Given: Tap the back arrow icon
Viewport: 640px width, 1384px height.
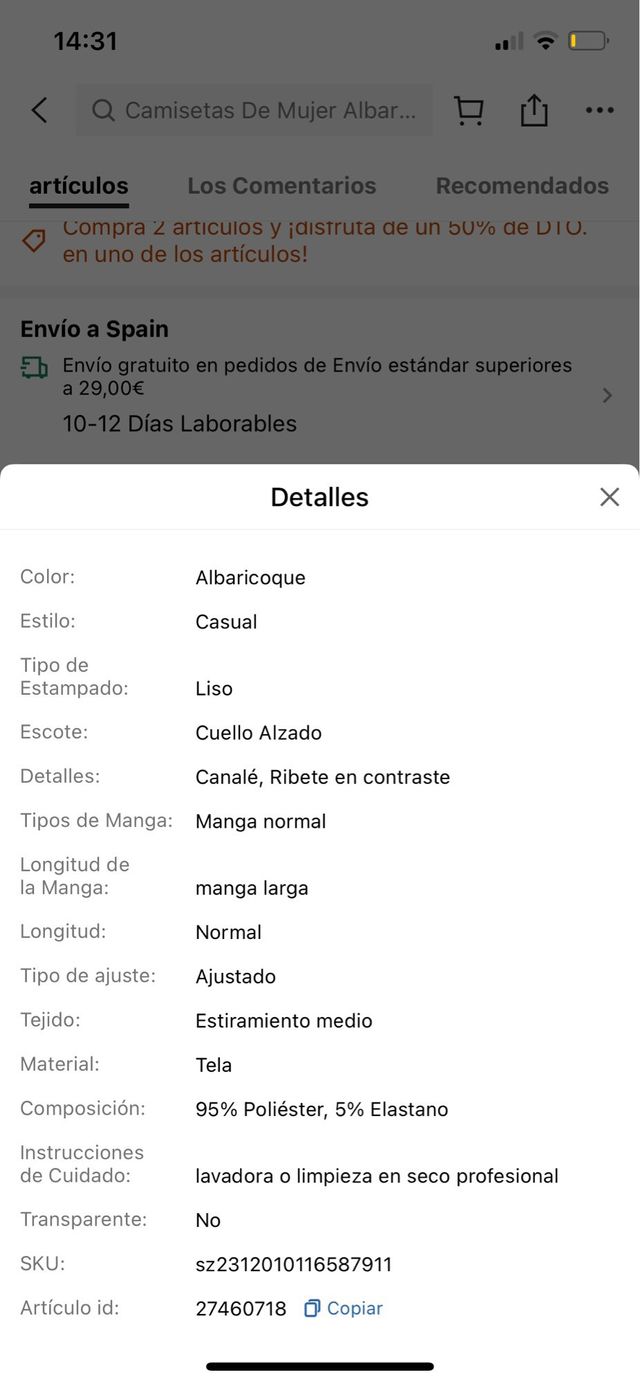Looking at the screenshot, I should click(39, 110).
